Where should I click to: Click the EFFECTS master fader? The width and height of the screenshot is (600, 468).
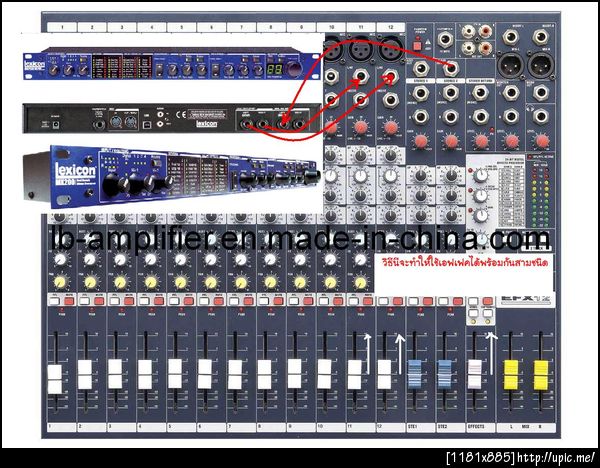[475, 374]
